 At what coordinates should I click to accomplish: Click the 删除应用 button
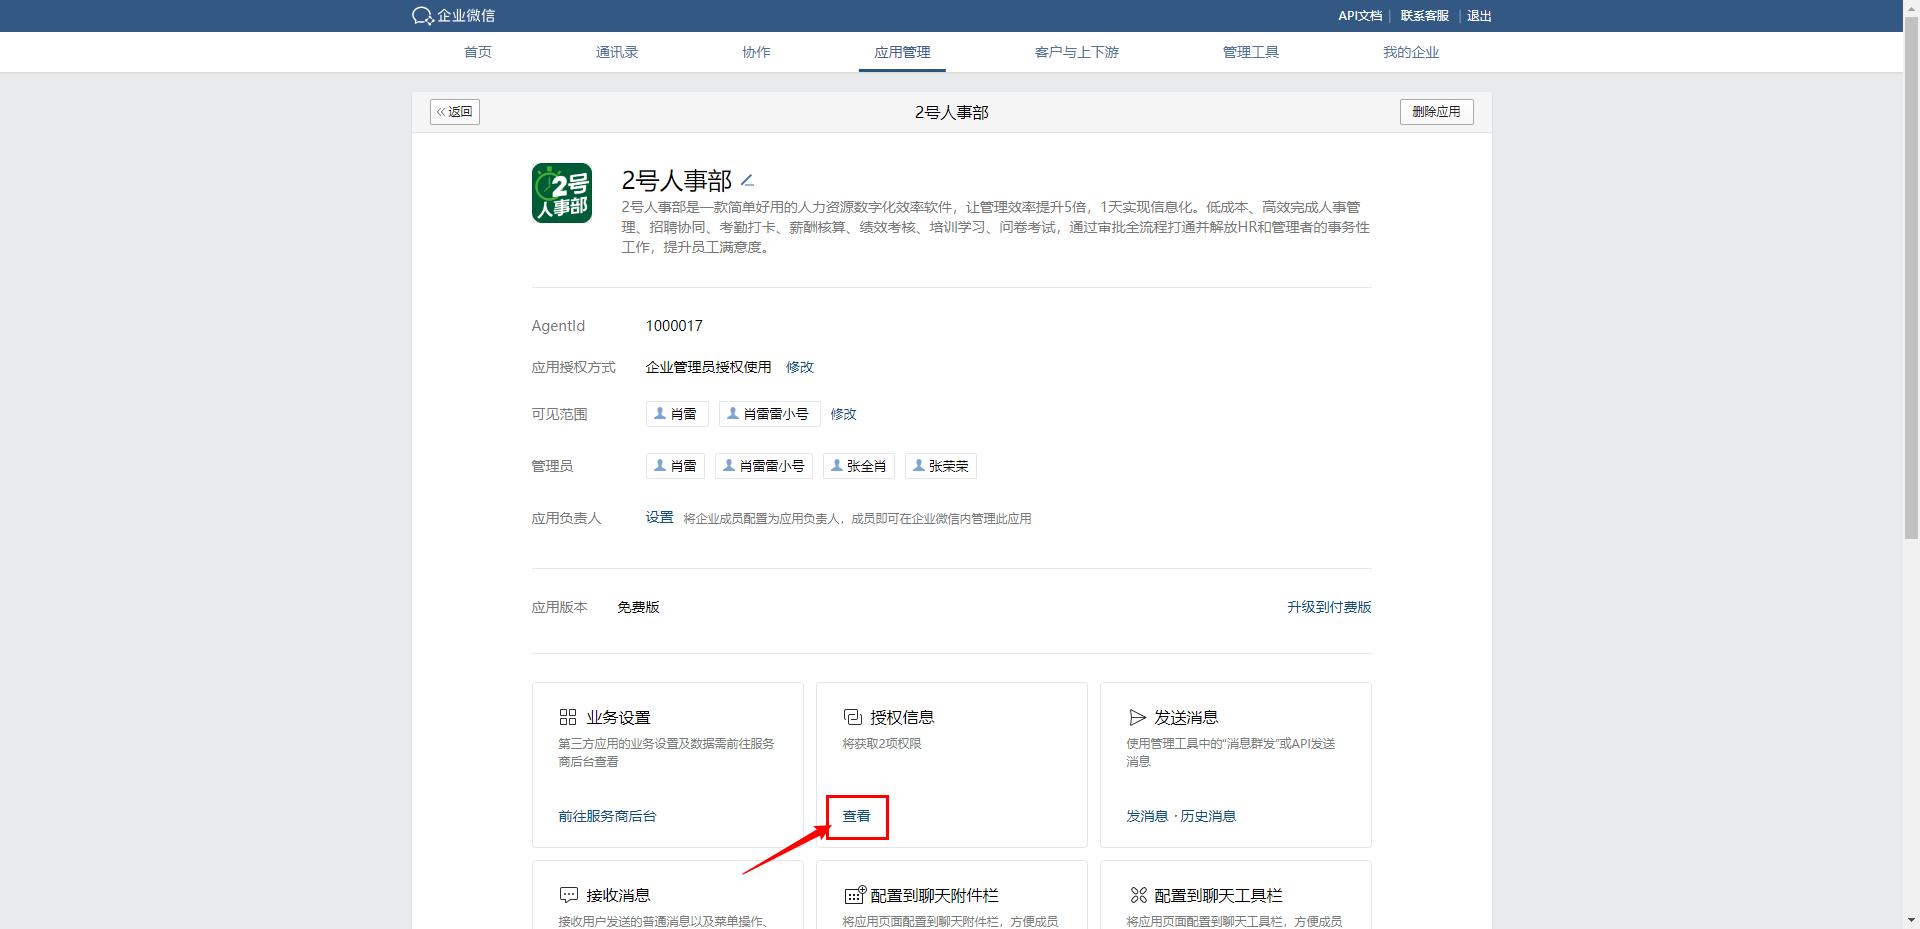(x=1436, y=112)
